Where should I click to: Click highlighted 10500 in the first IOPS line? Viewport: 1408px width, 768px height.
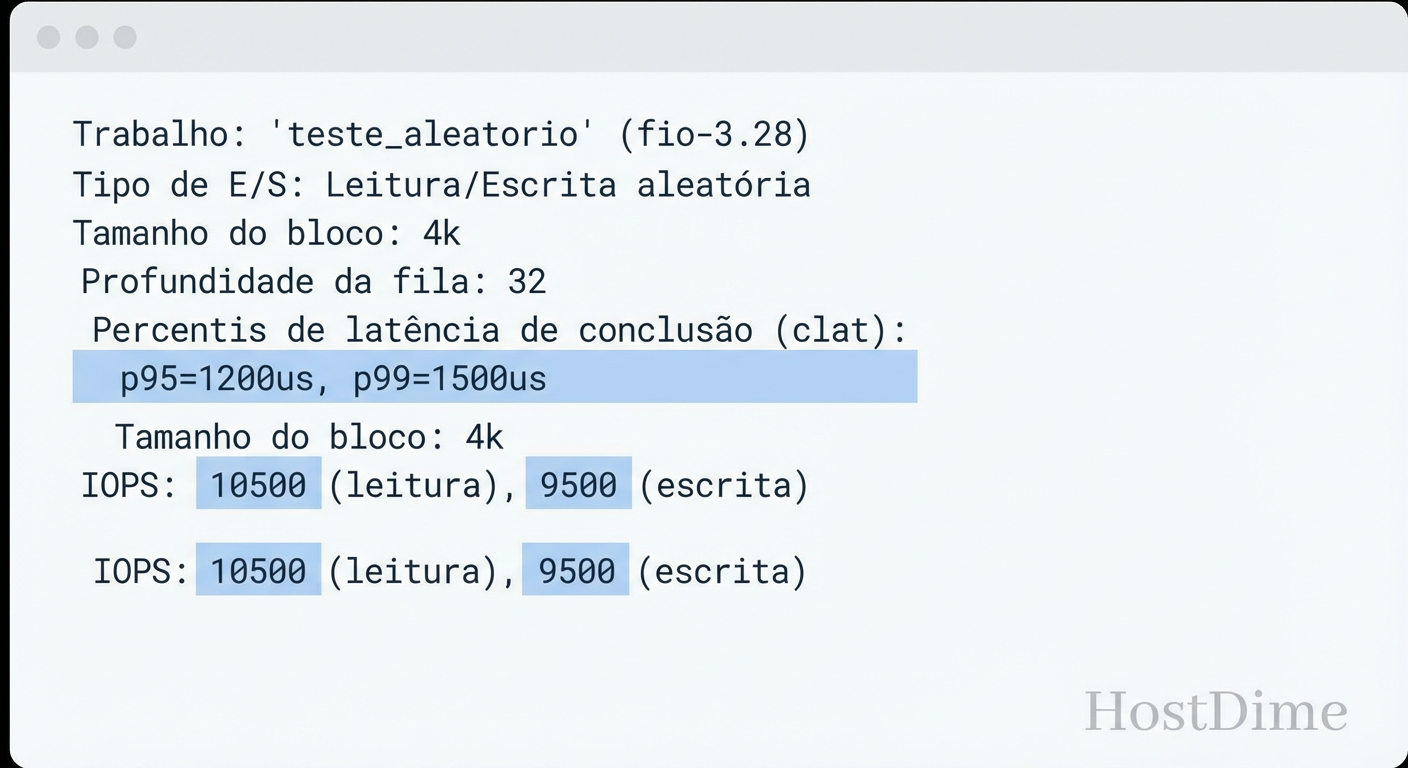click(258, 485)
